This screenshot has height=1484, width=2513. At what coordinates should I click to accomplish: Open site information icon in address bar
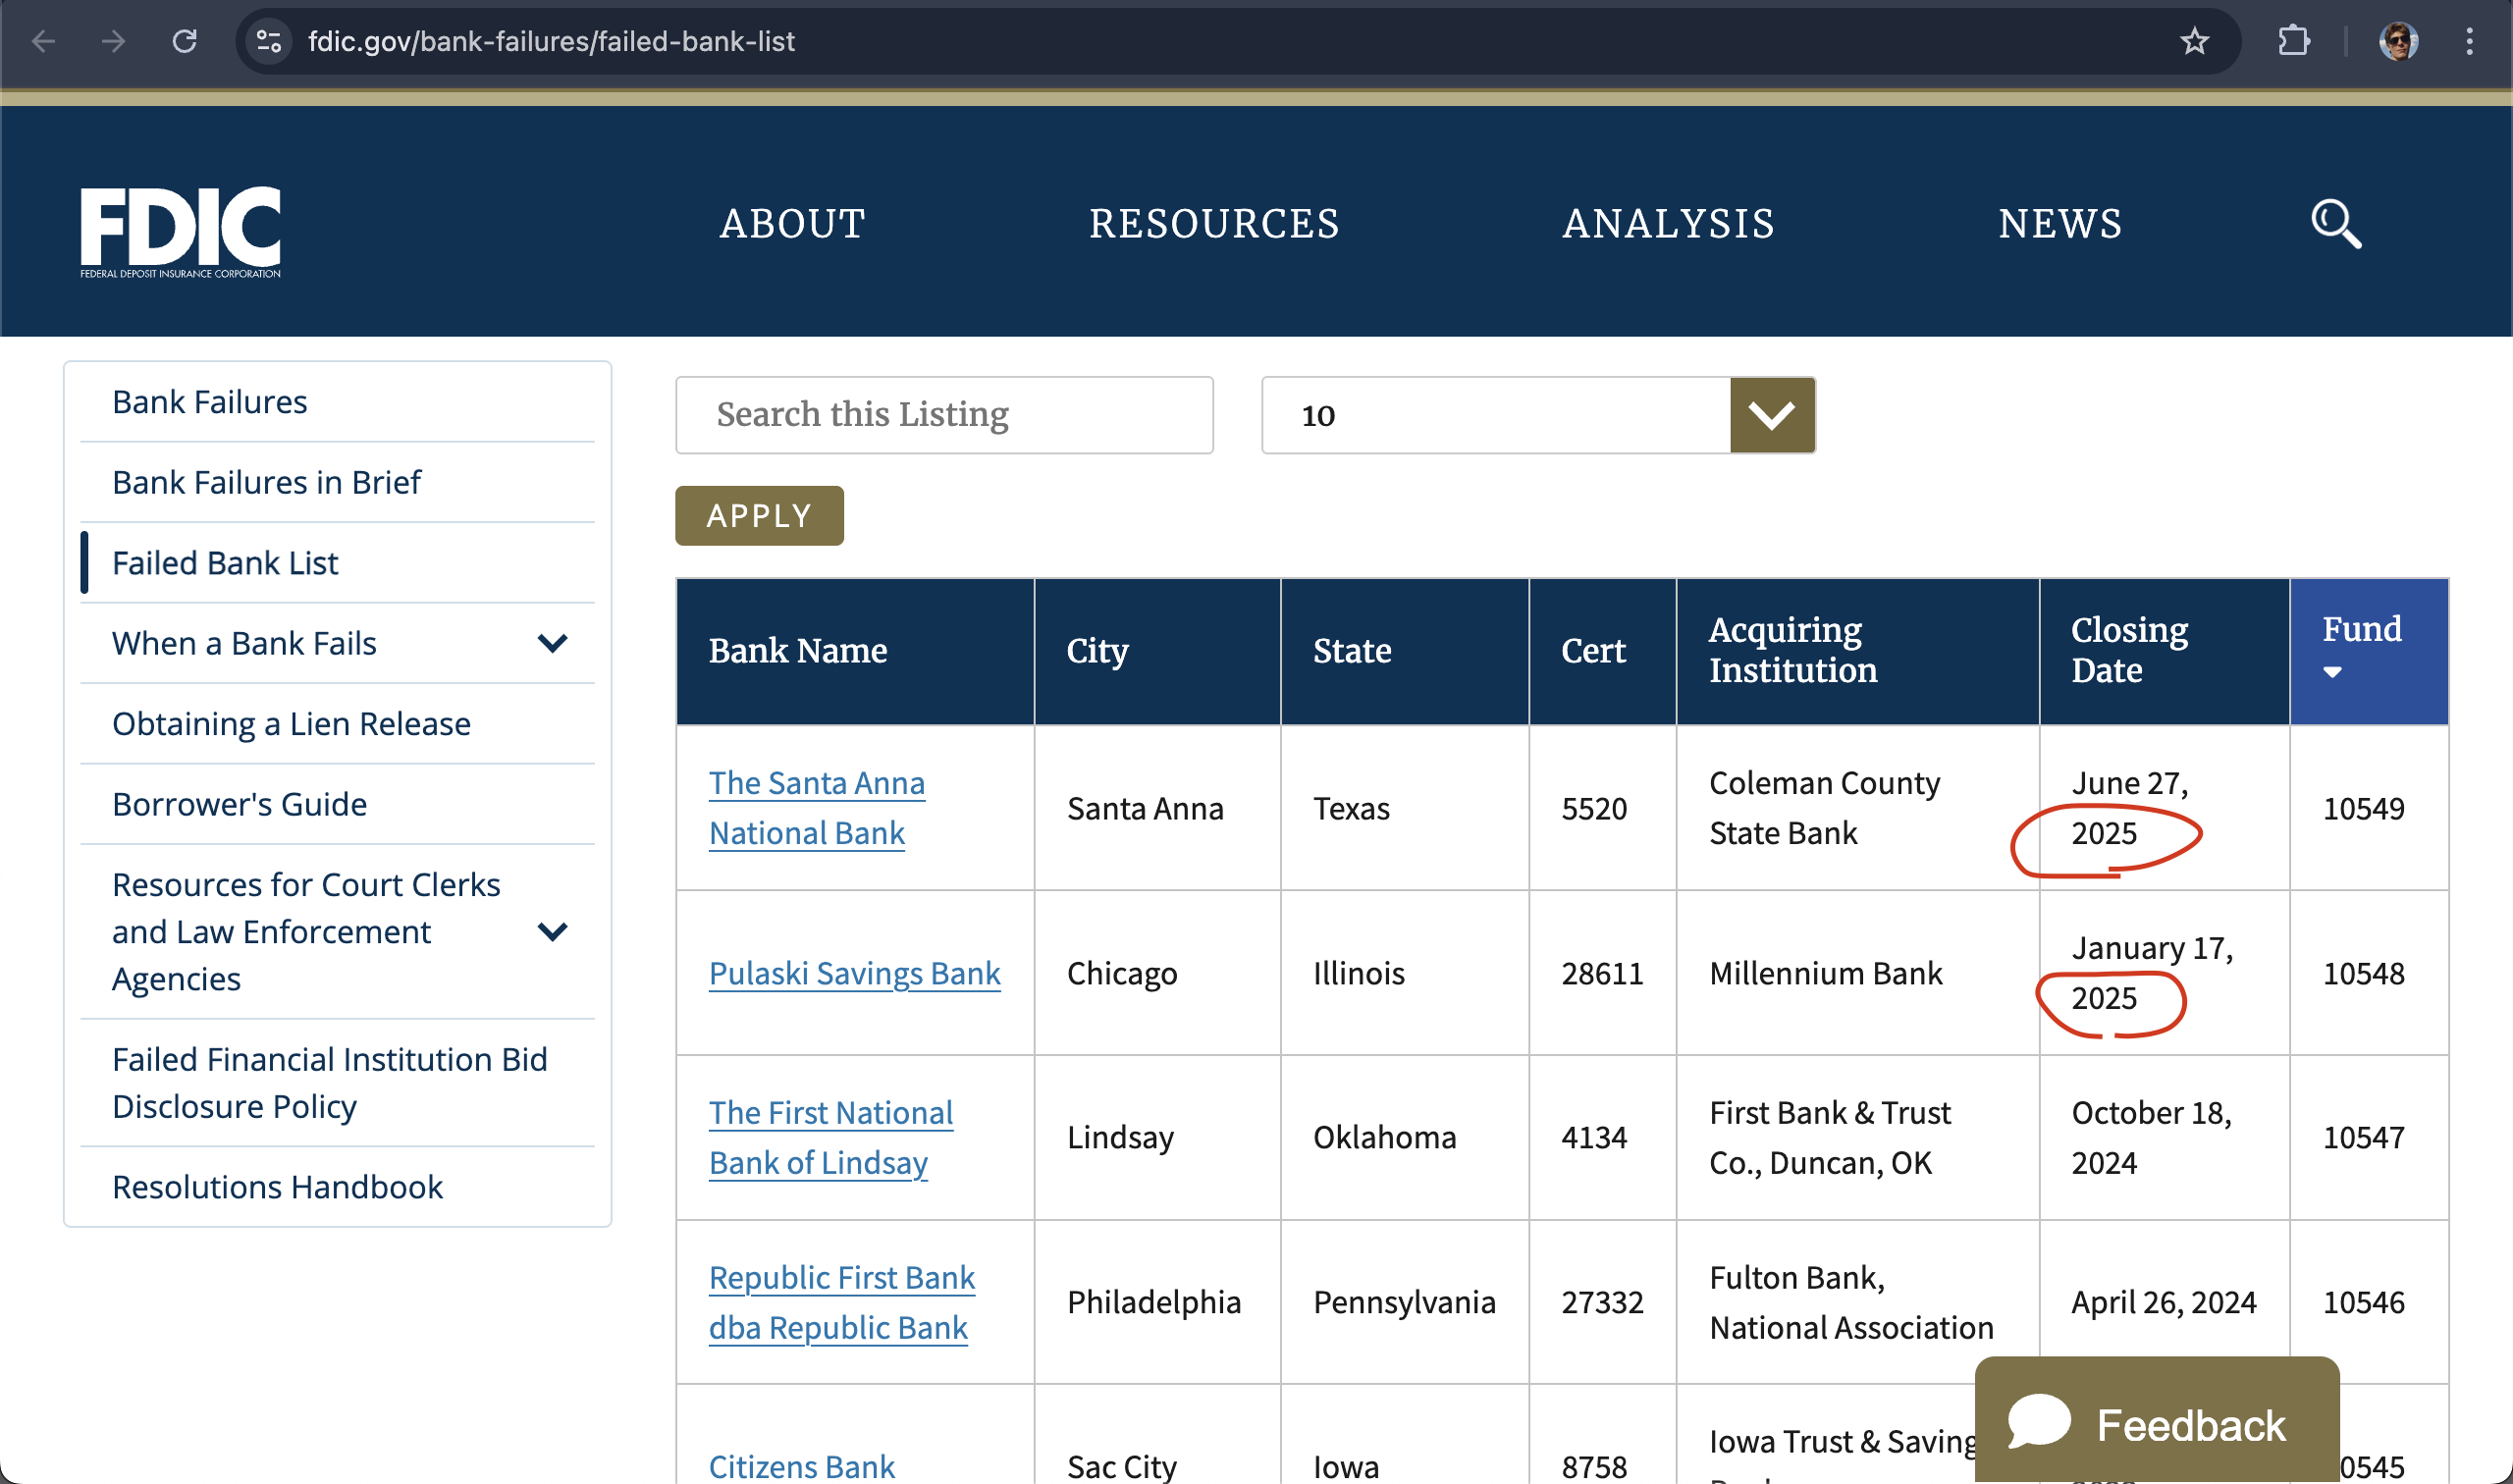click(269, 41)
